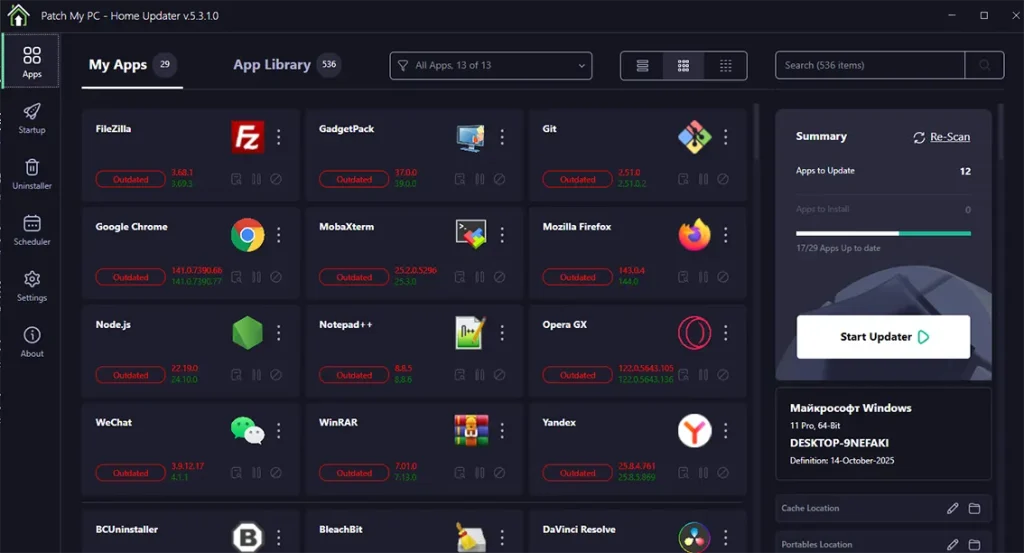Open the Uninstaller section in sidebar
This screenshot has width=1024, height=553.
tap(32, 173)
